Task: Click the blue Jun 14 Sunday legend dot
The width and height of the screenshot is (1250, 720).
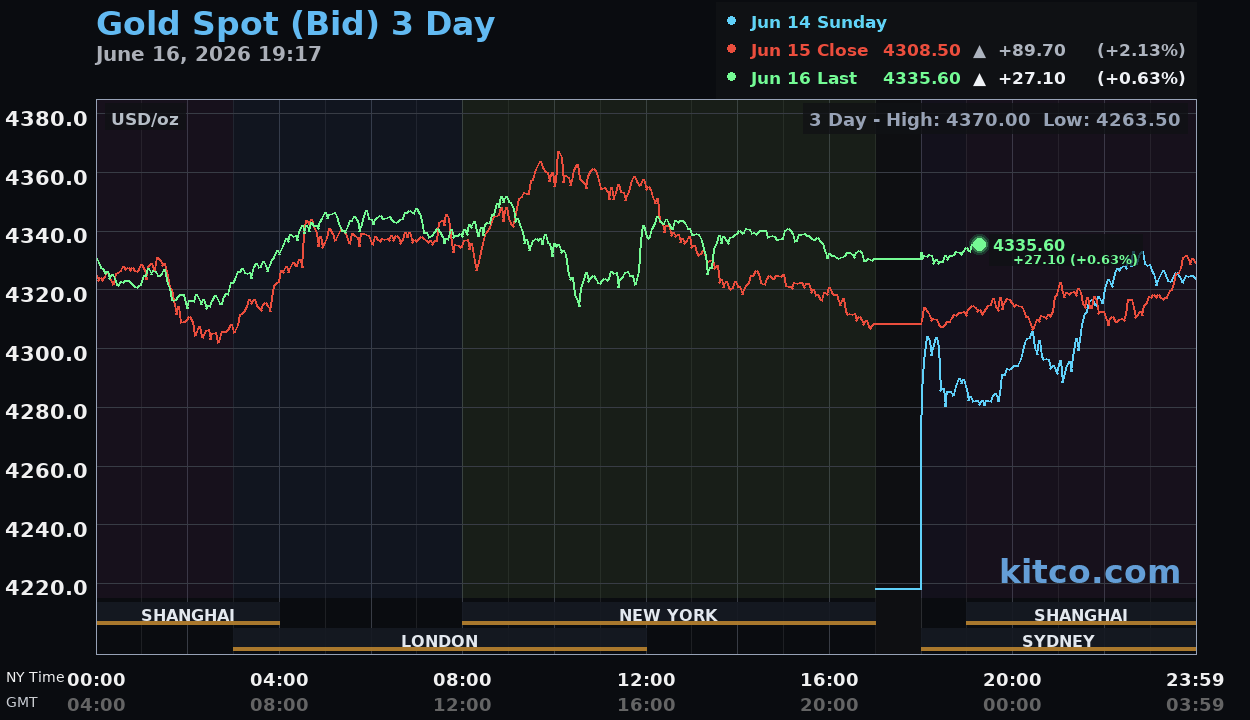Action: tap(732, 22)
